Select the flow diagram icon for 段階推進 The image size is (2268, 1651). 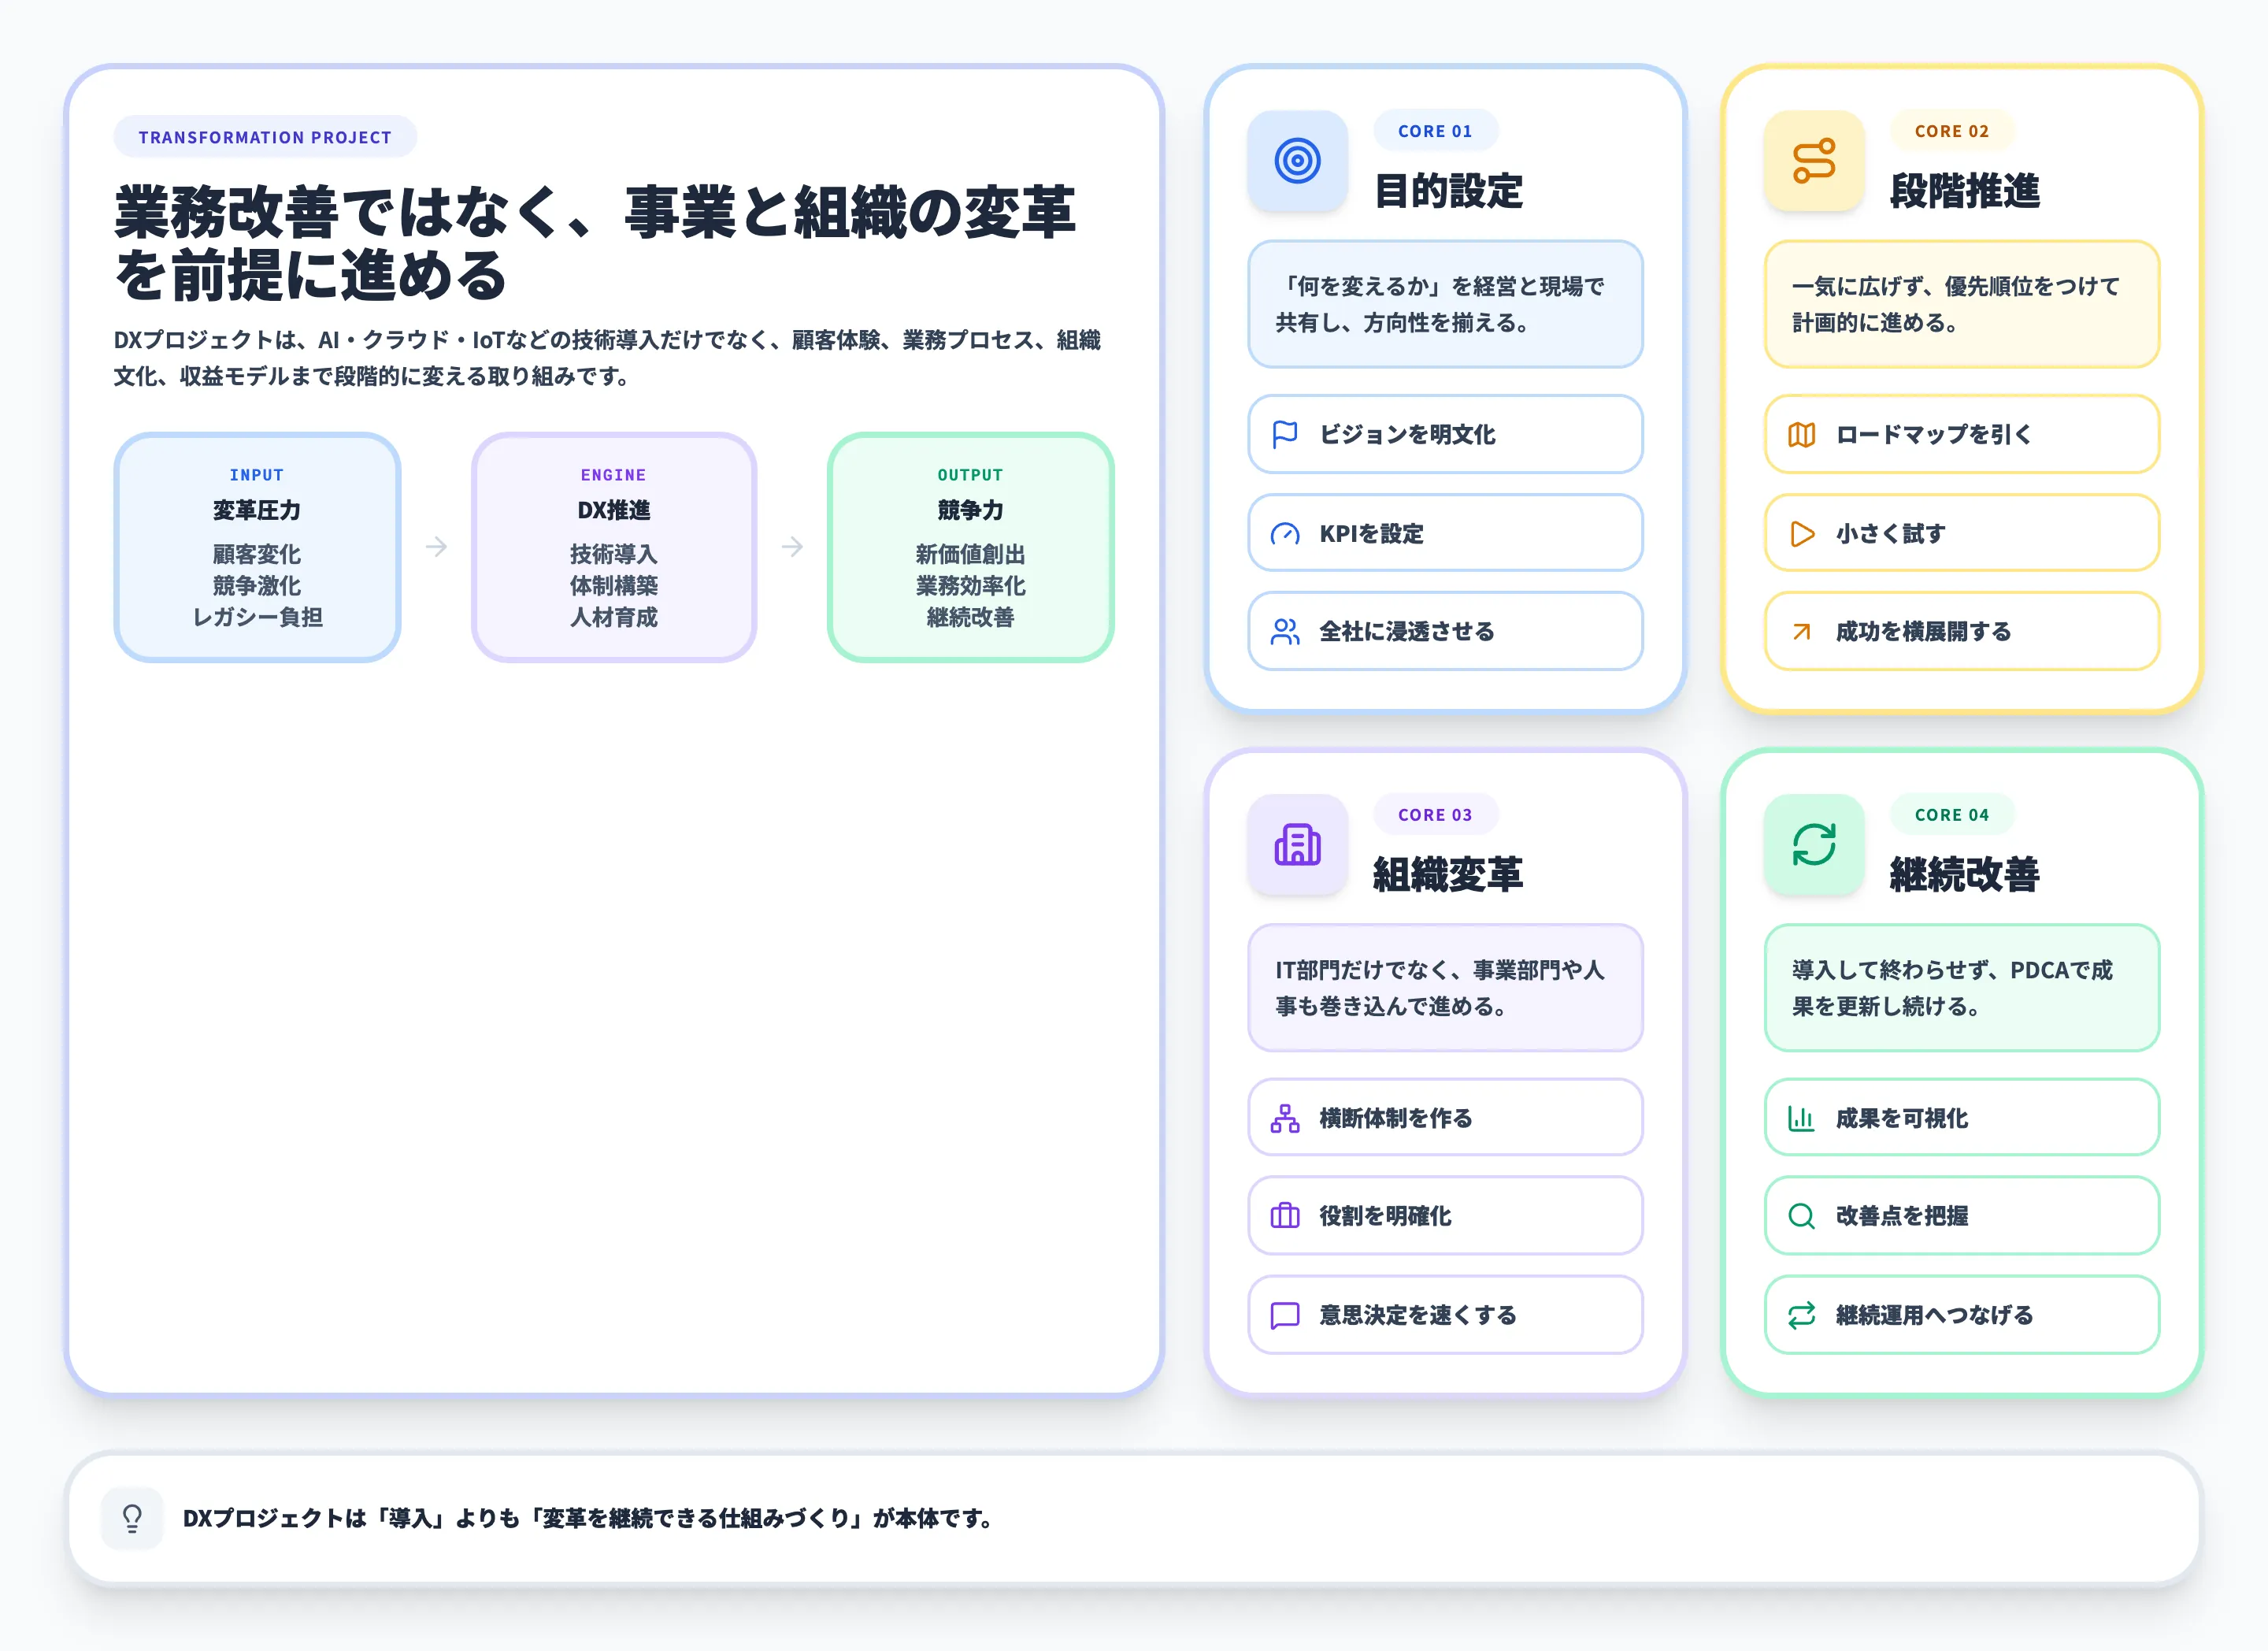(1814, 160)
